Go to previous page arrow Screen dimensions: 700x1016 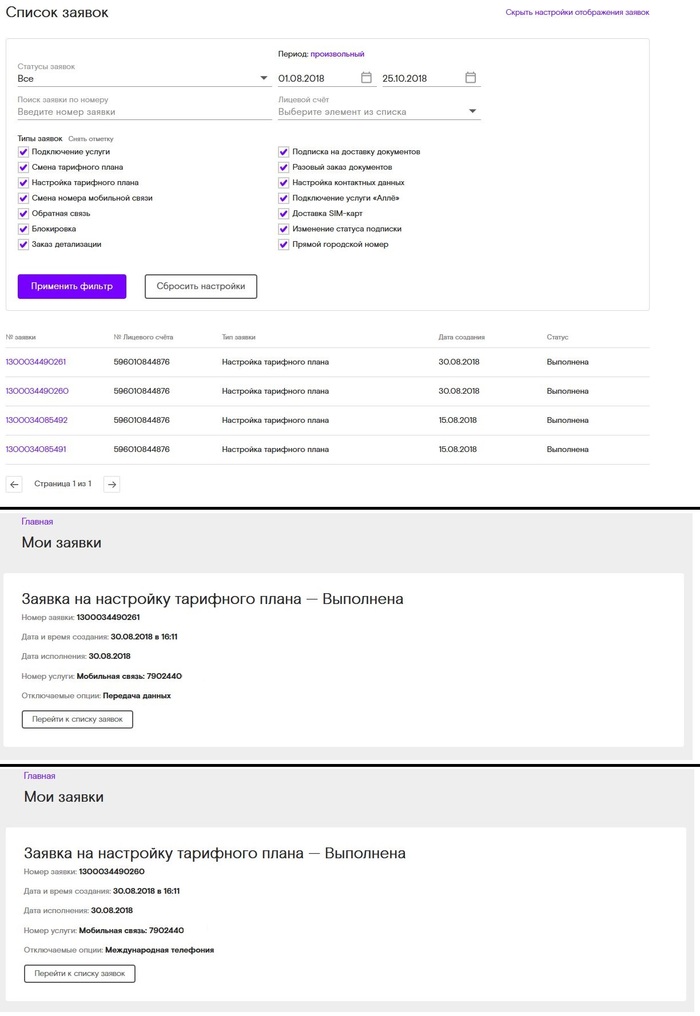[x=14, y=484]
